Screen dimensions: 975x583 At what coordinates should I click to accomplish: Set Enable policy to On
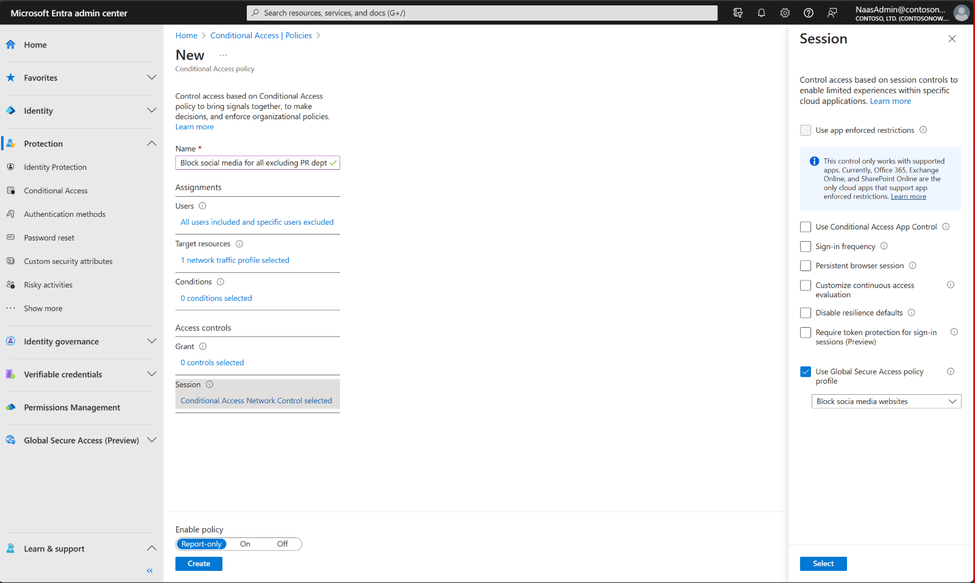pyautogui.click(x=245, y=544)
